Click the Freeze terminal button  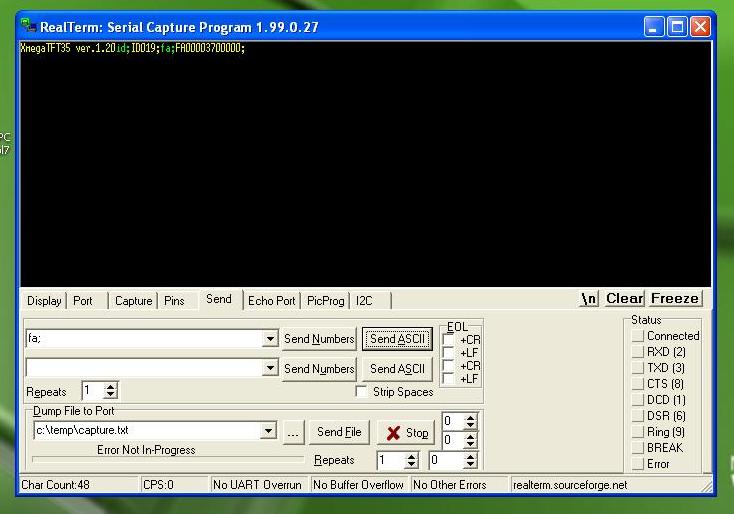(x=675, y=299)
